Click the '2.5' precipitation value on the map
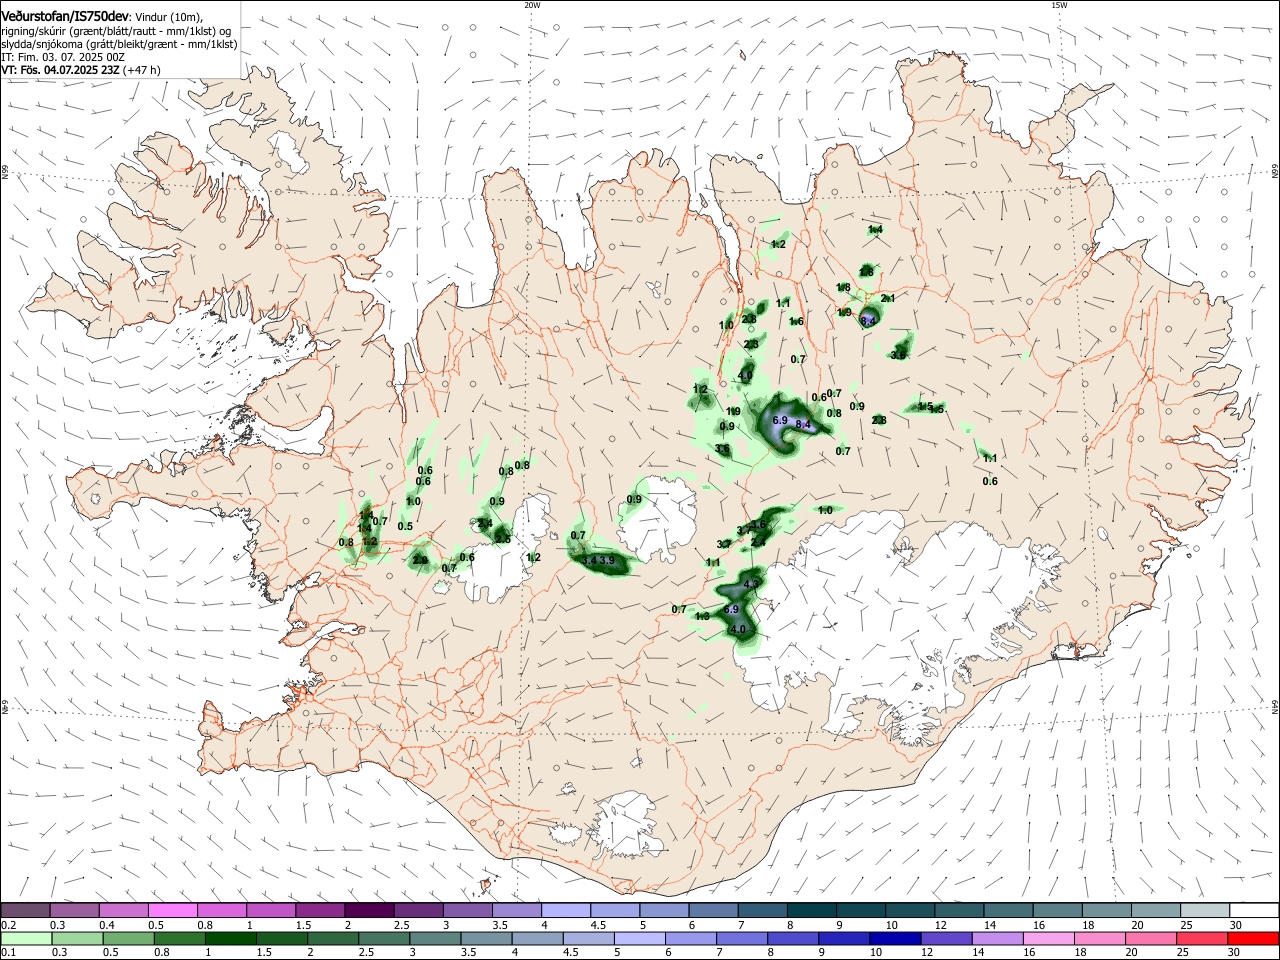Screen dimensions: 1280x960 click(x=503, y=540)
